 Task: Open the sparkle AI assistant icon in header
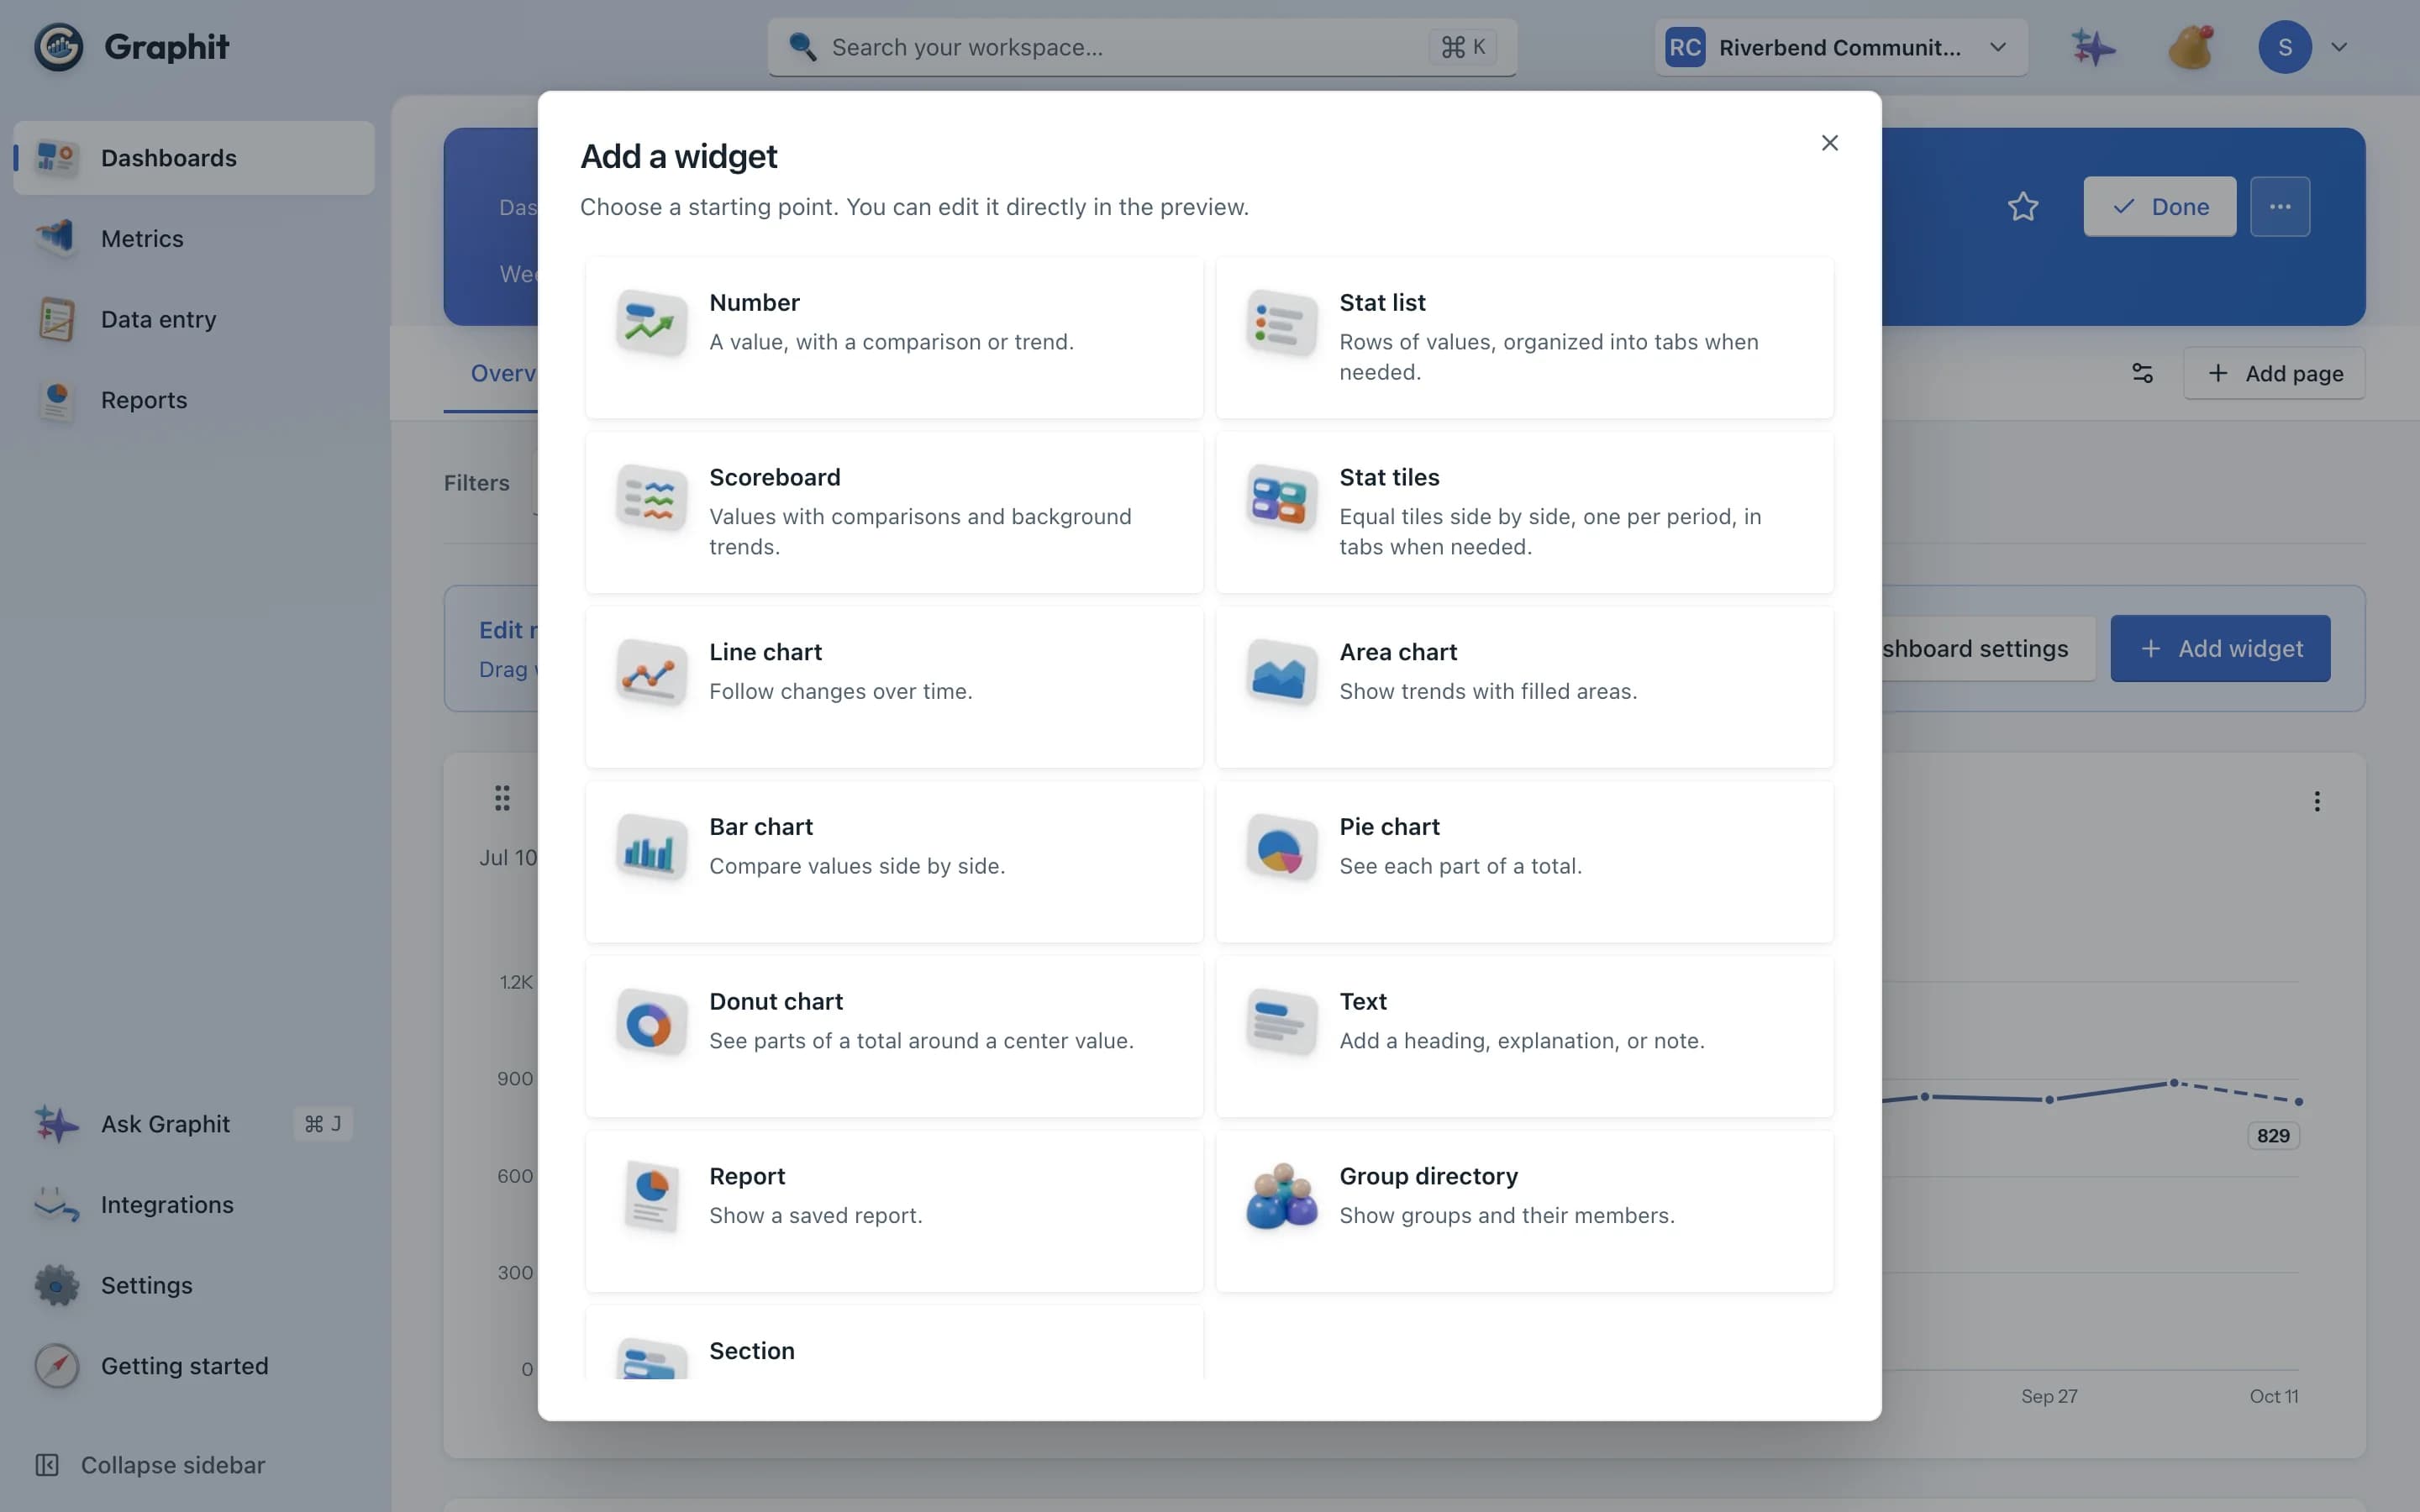click(x=2092, y=47)
